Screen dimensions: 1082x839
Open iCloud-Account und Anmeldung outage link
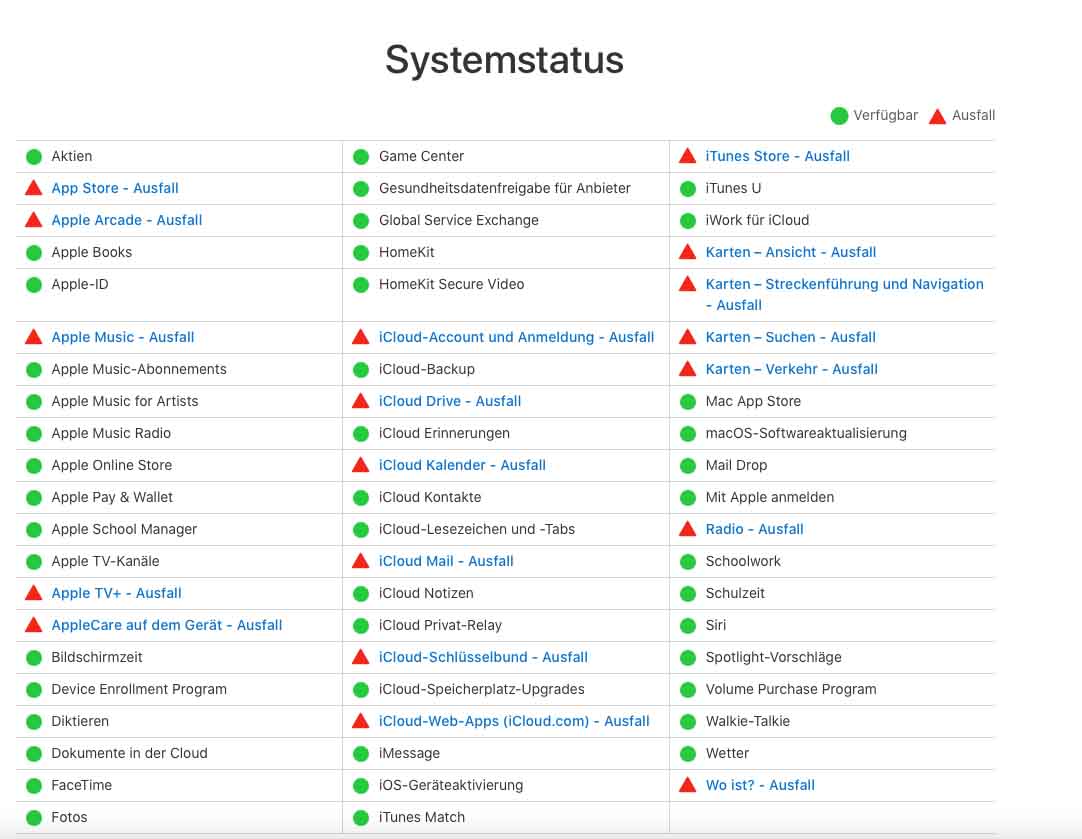coord(516,337)
